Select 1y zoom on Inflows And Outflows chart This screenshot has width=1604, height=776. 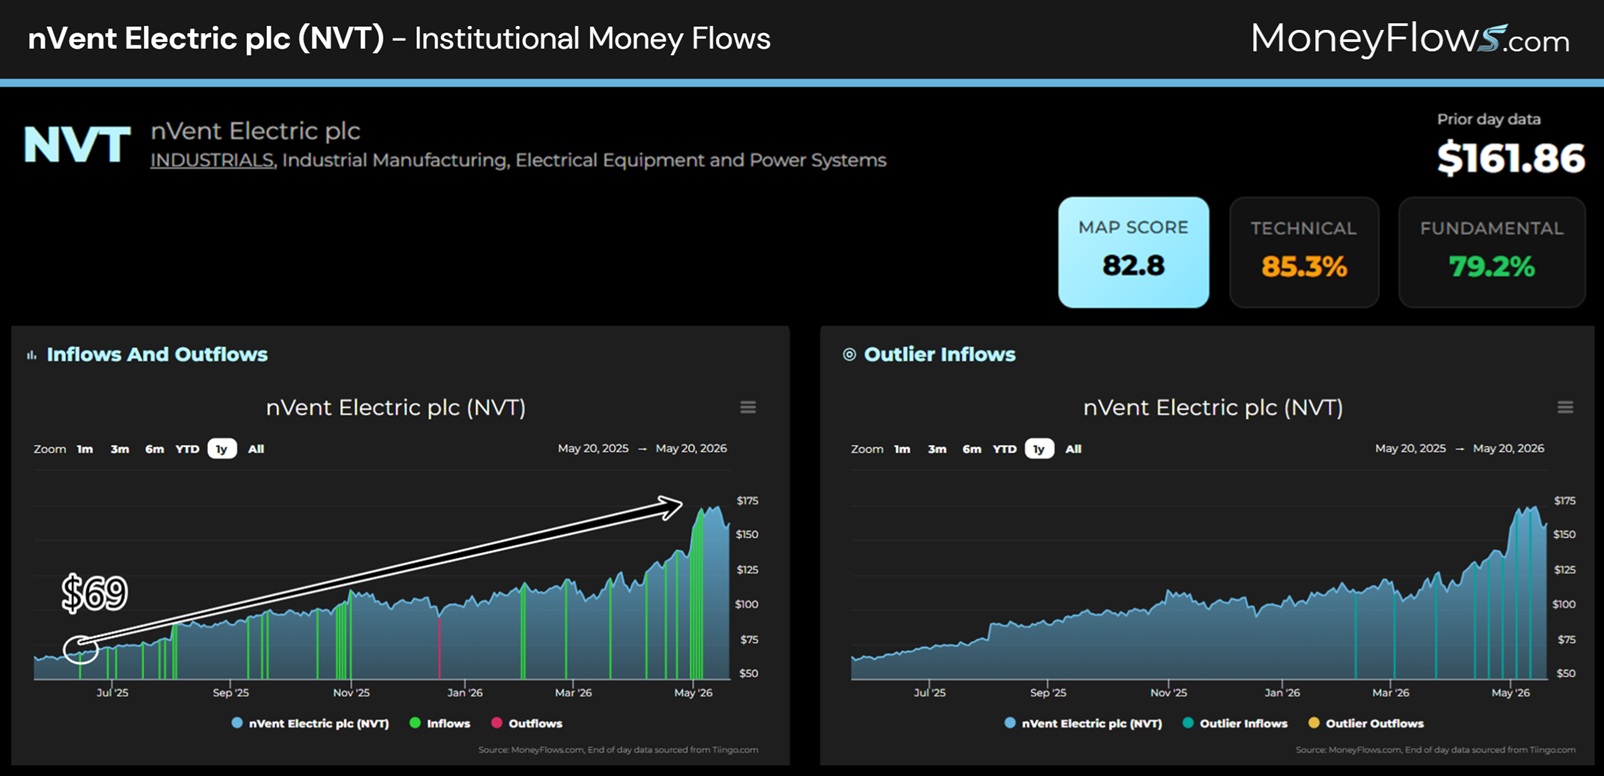click(222, 449)
